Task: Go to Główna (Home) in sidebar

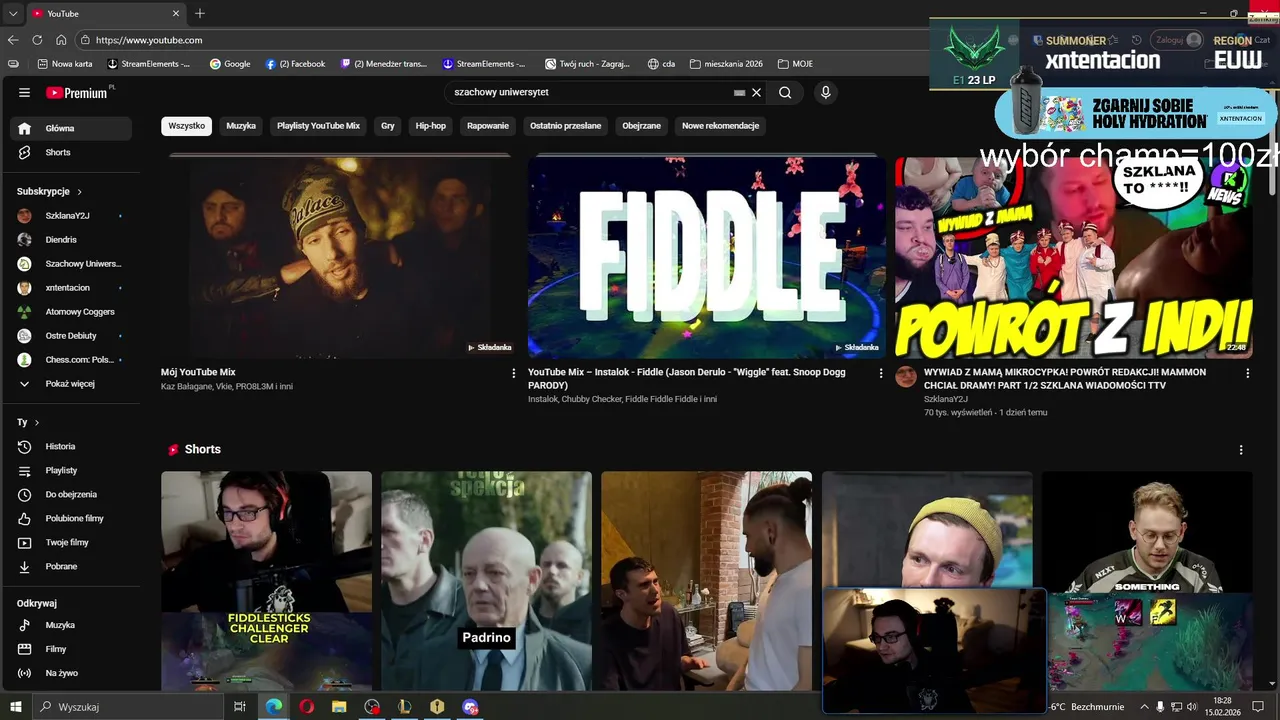Action: [71, 128]
